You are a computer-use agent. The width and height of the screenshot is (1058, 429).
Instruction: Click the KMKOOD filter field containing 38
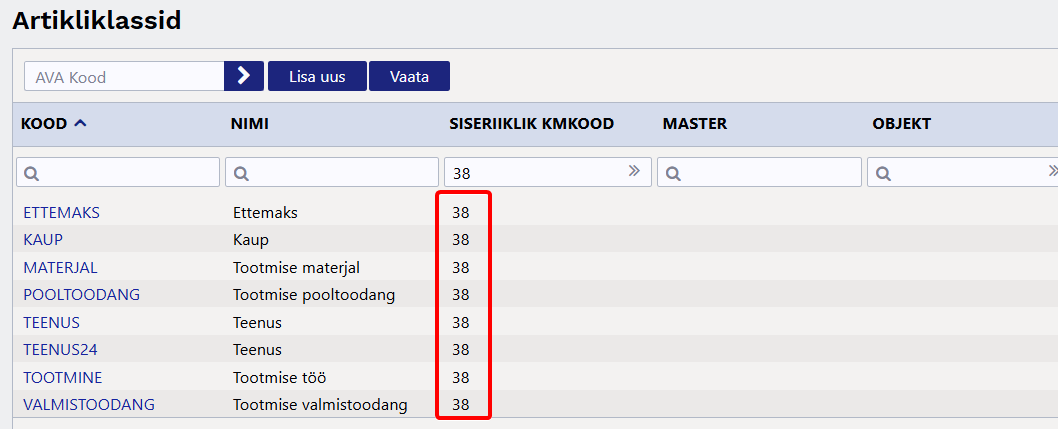pos(547,172)
